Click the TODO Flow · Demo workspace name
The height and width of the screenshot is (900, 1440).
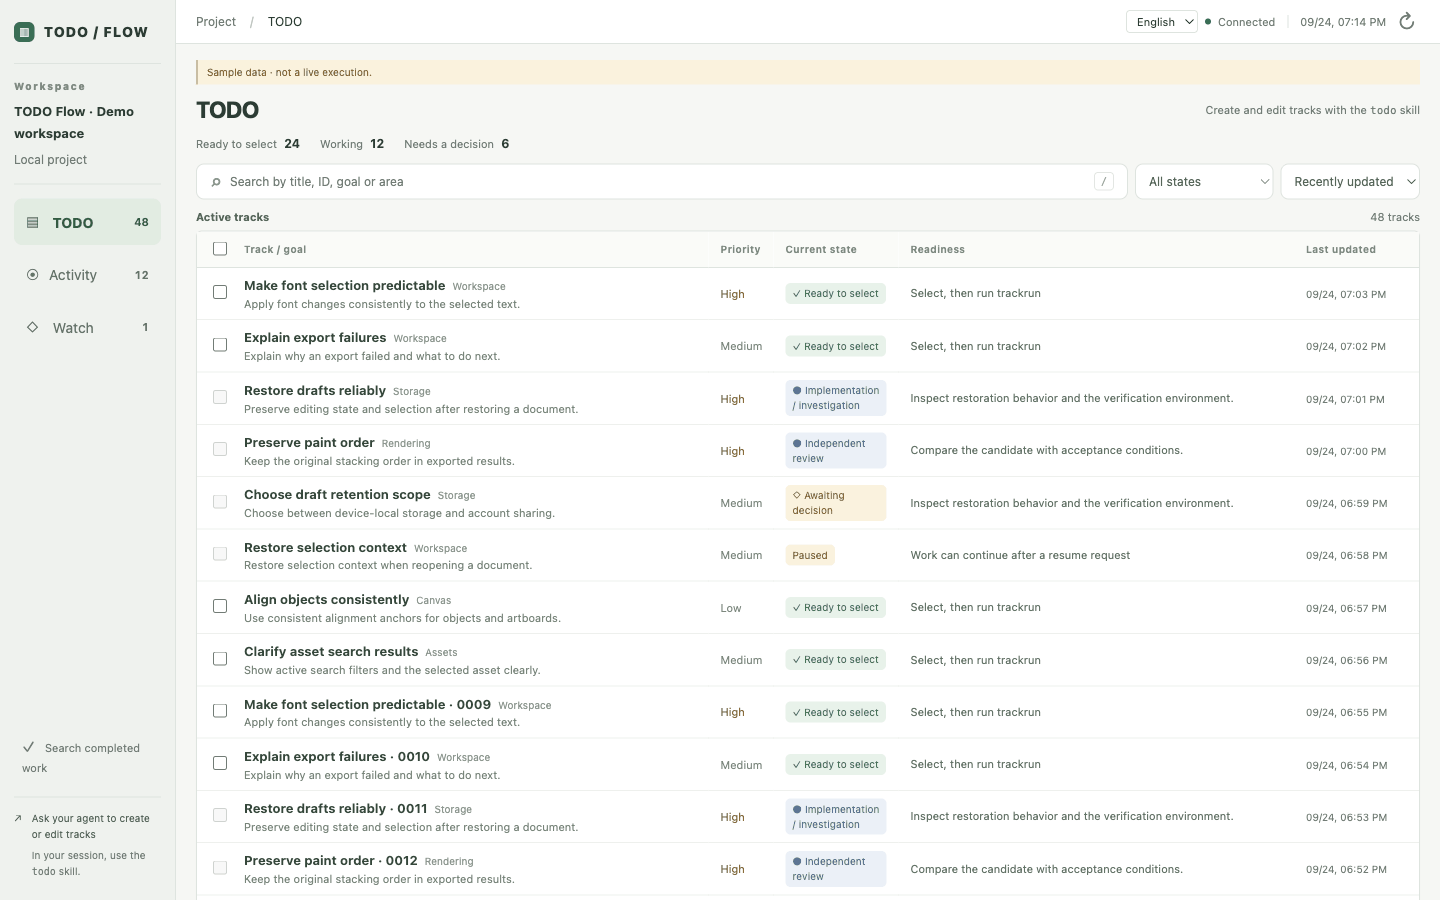pos(74,122)
